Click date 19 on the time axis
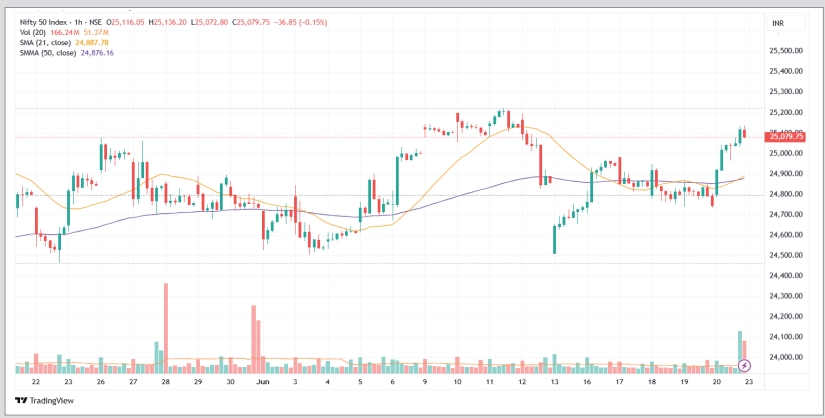This screenshot has width=825, height=418. pyautogui.click(x=684, y=383)
